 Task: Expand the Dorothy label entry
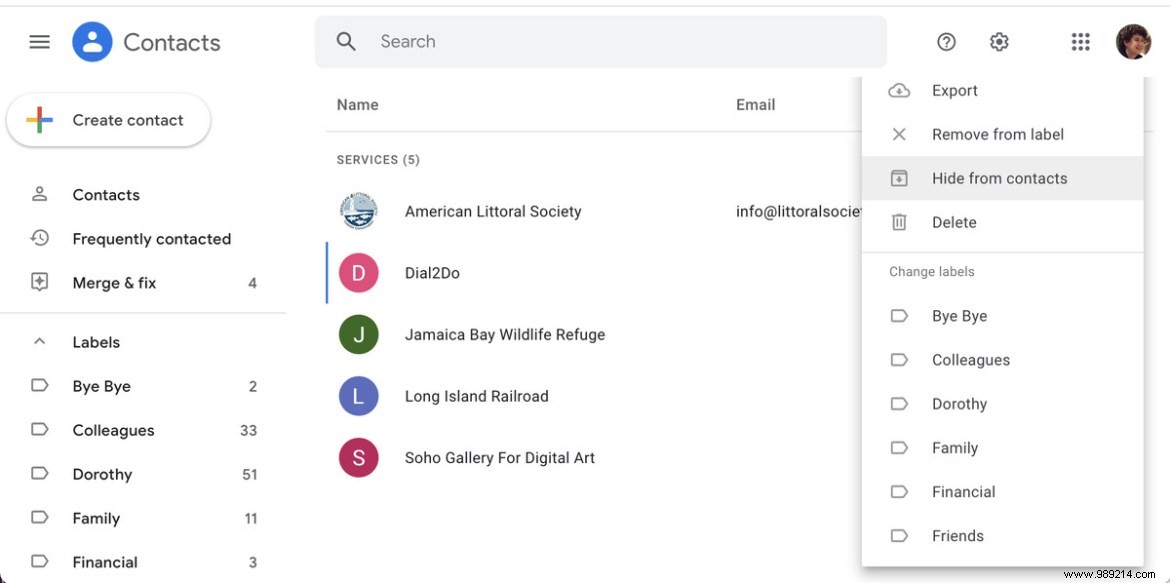pyautogui.click(x=102, y=473)
